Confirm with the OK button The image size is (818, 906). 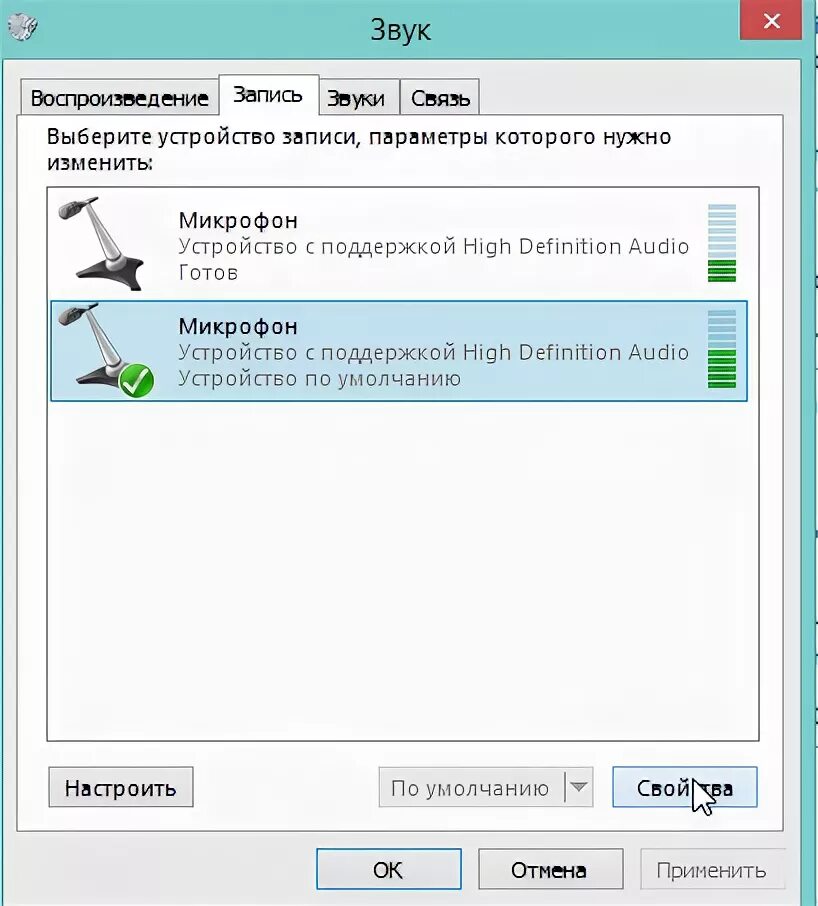389,869
